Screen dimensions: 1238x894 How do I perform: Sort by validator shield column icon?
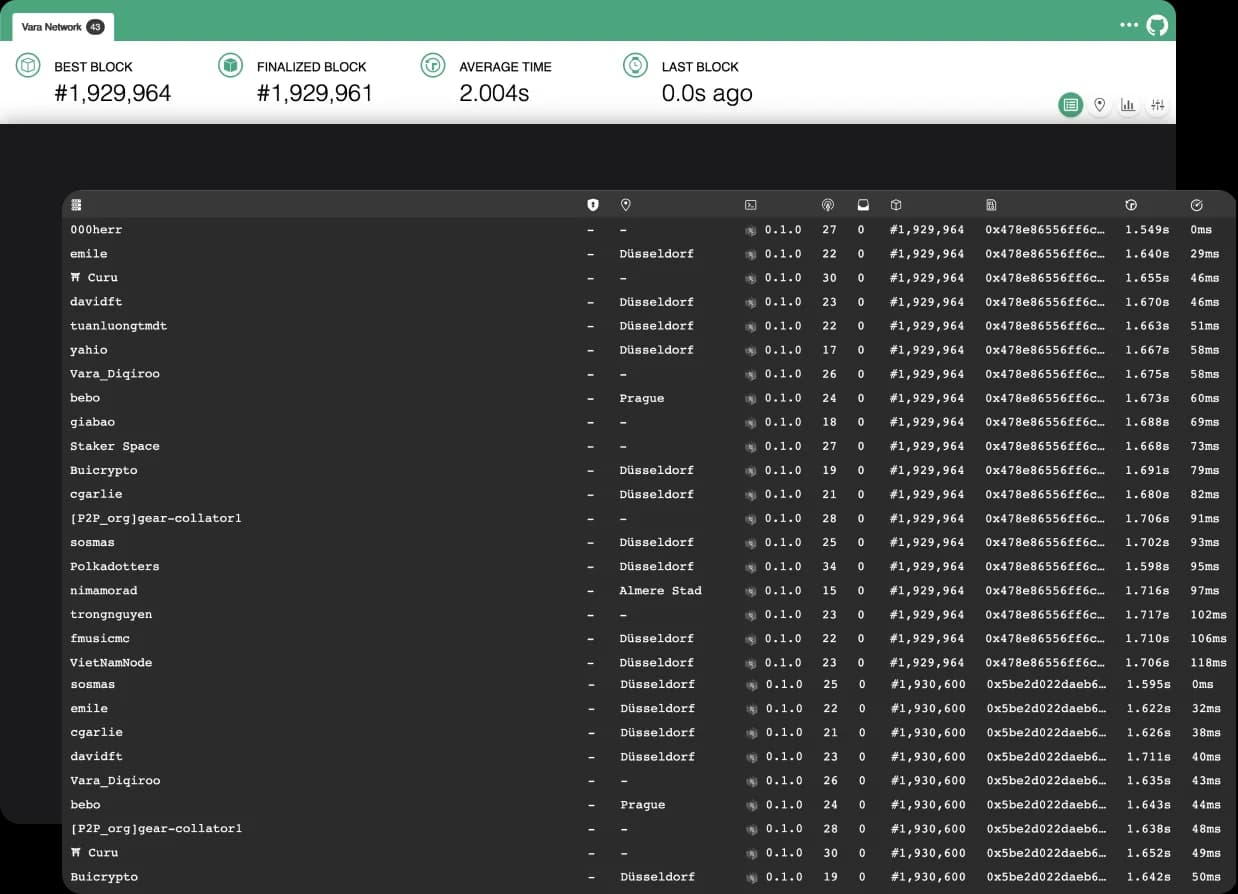(593, 205)
